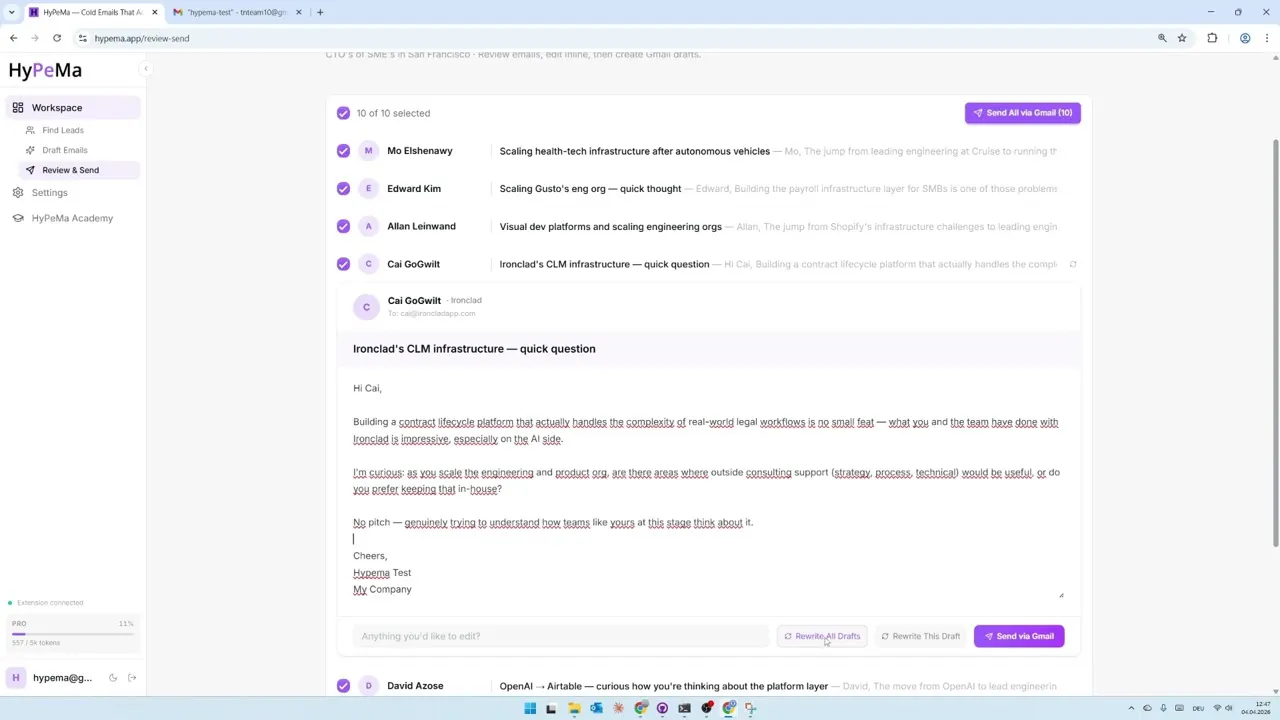Open the browser extensions puzzle icon
Image resolution: width=1280 pixels, height=720 pixels.
pyautogui.click(x=1212, y=38)
